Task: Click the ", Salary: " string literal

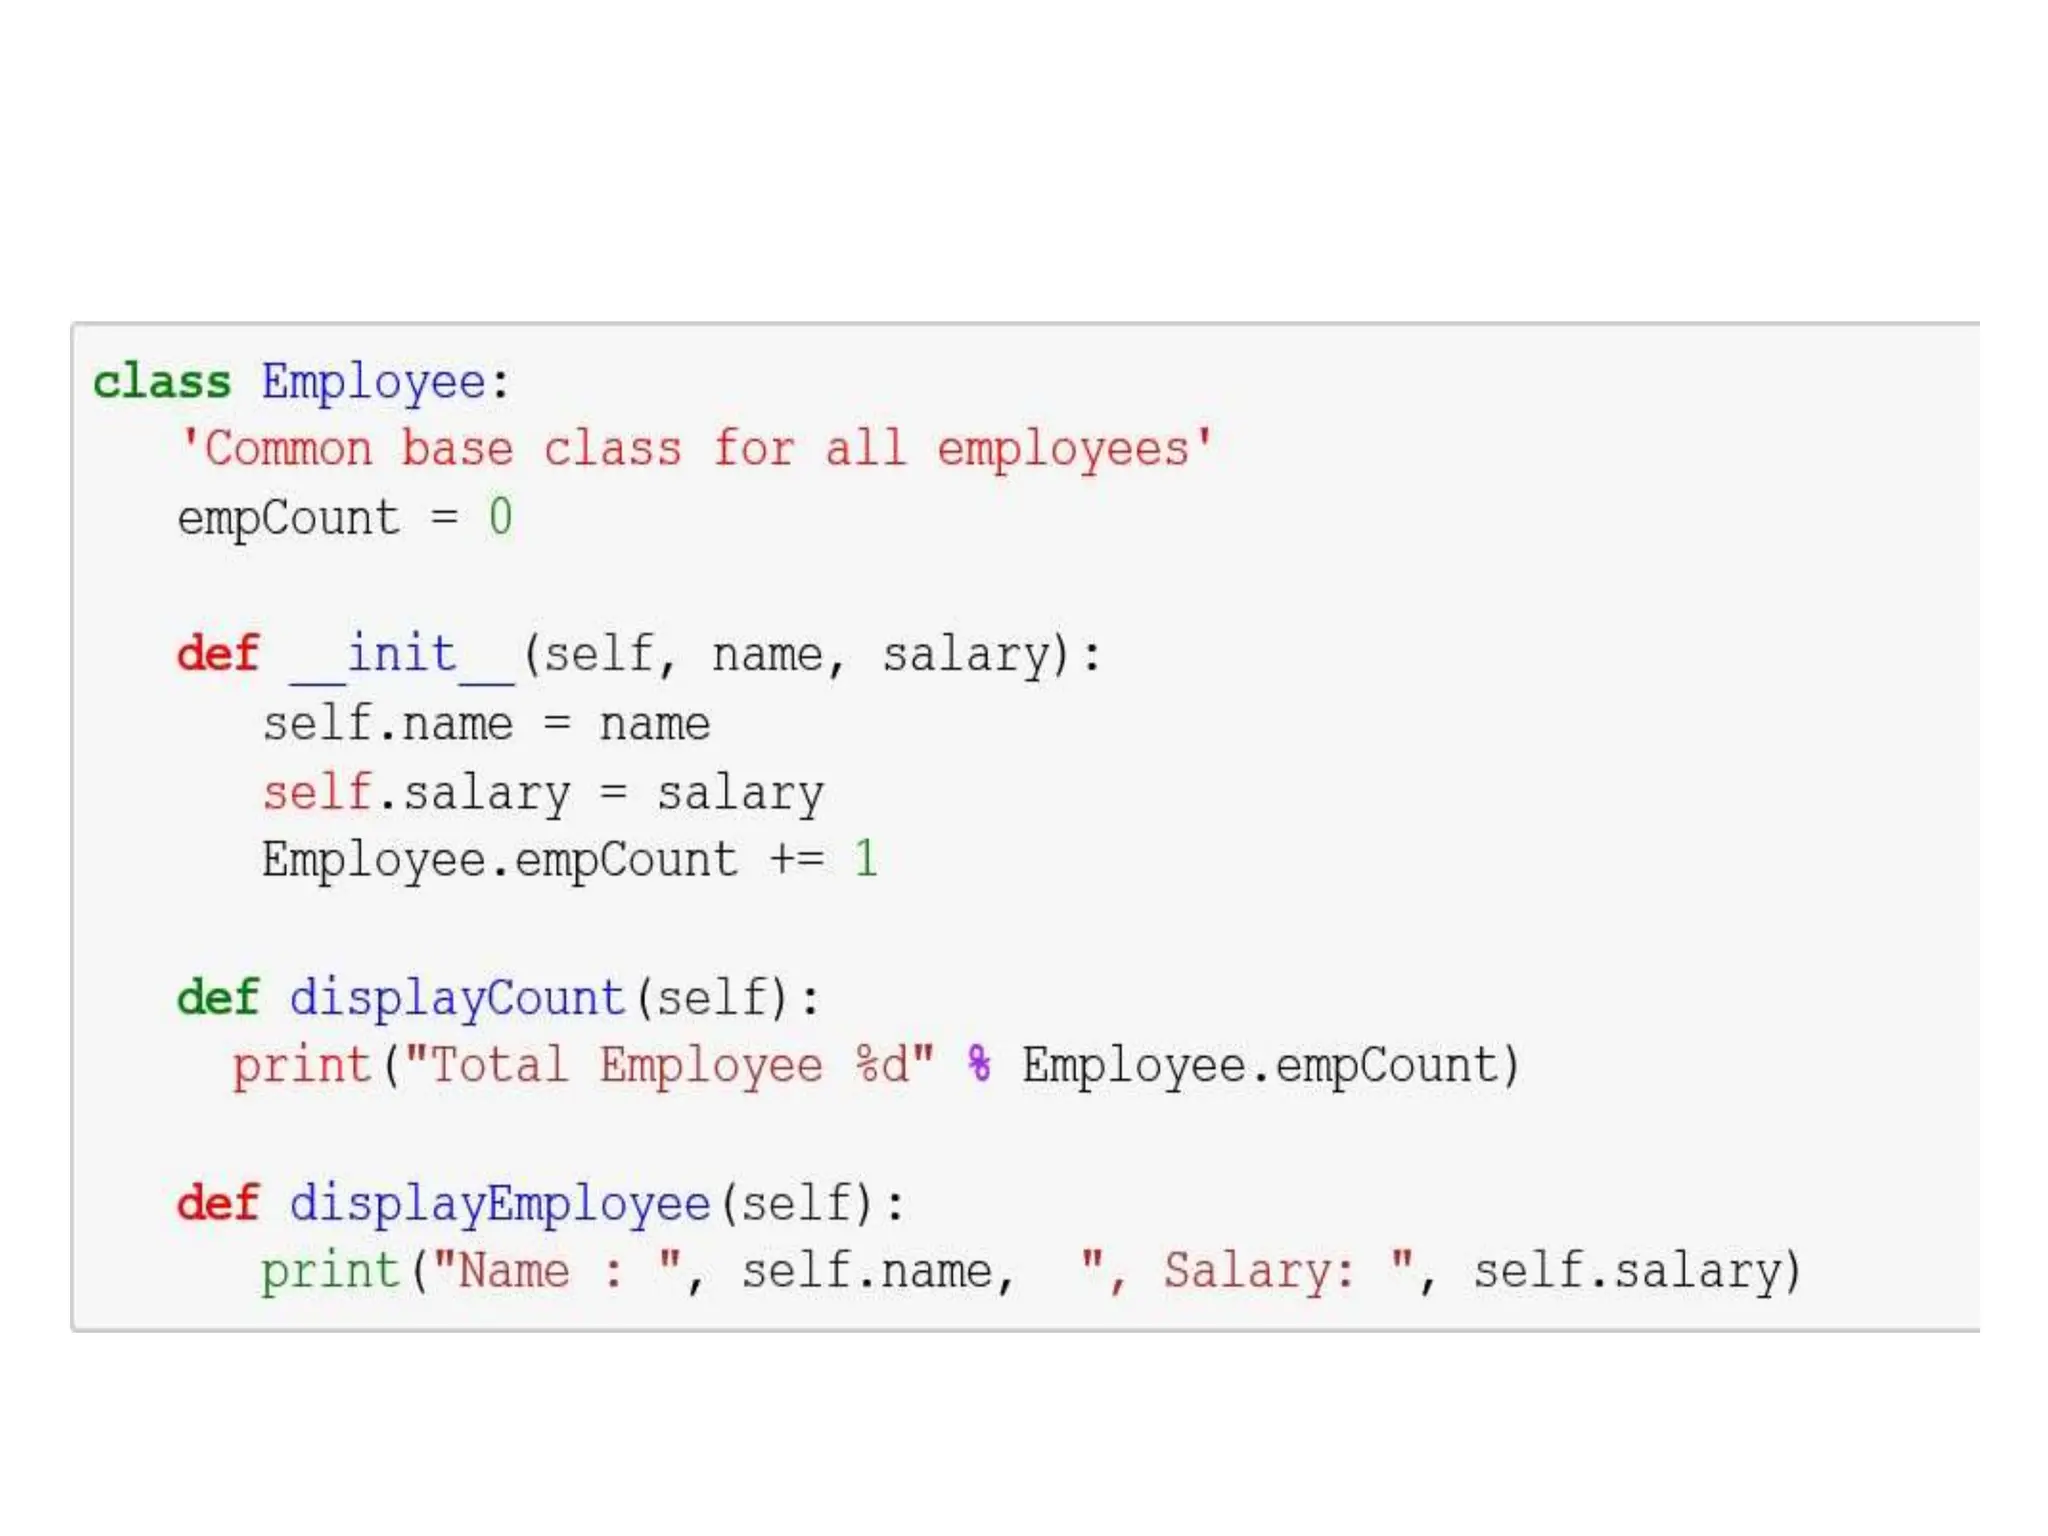Action: pyautogui.click(x=1247, y=1272)
